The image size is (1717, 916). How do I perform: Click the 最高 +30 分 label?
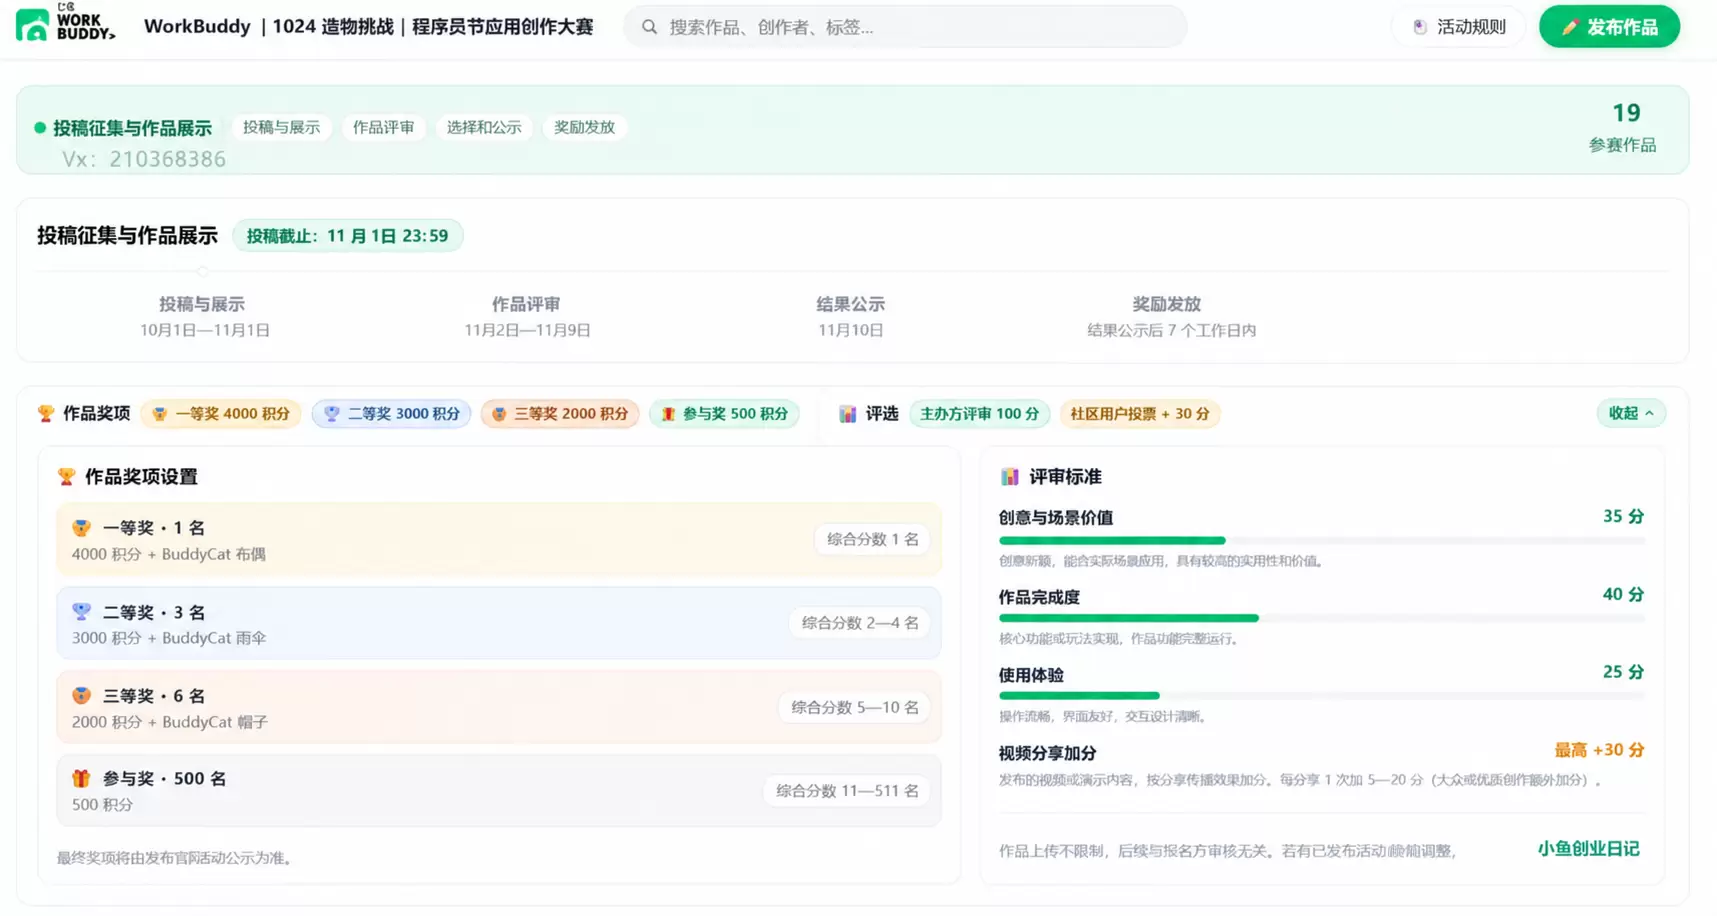coord(1599,750)
